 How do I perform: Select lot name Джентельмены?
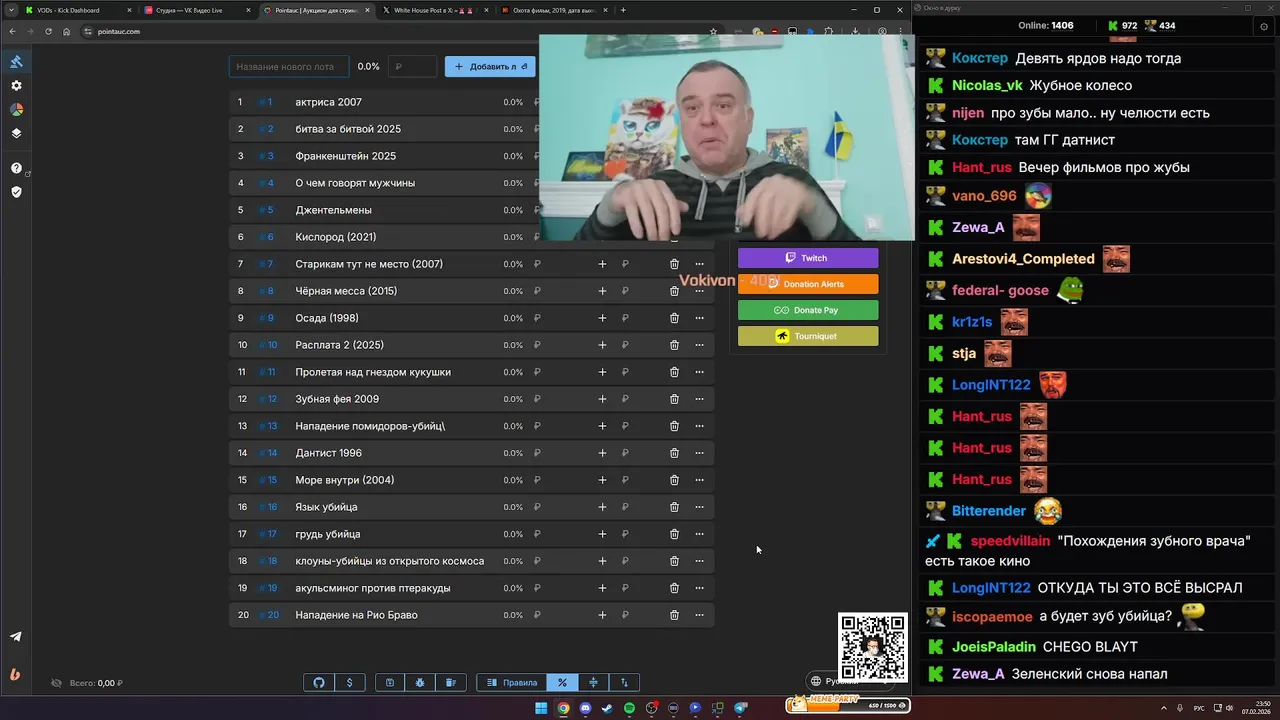click(333, 210)
